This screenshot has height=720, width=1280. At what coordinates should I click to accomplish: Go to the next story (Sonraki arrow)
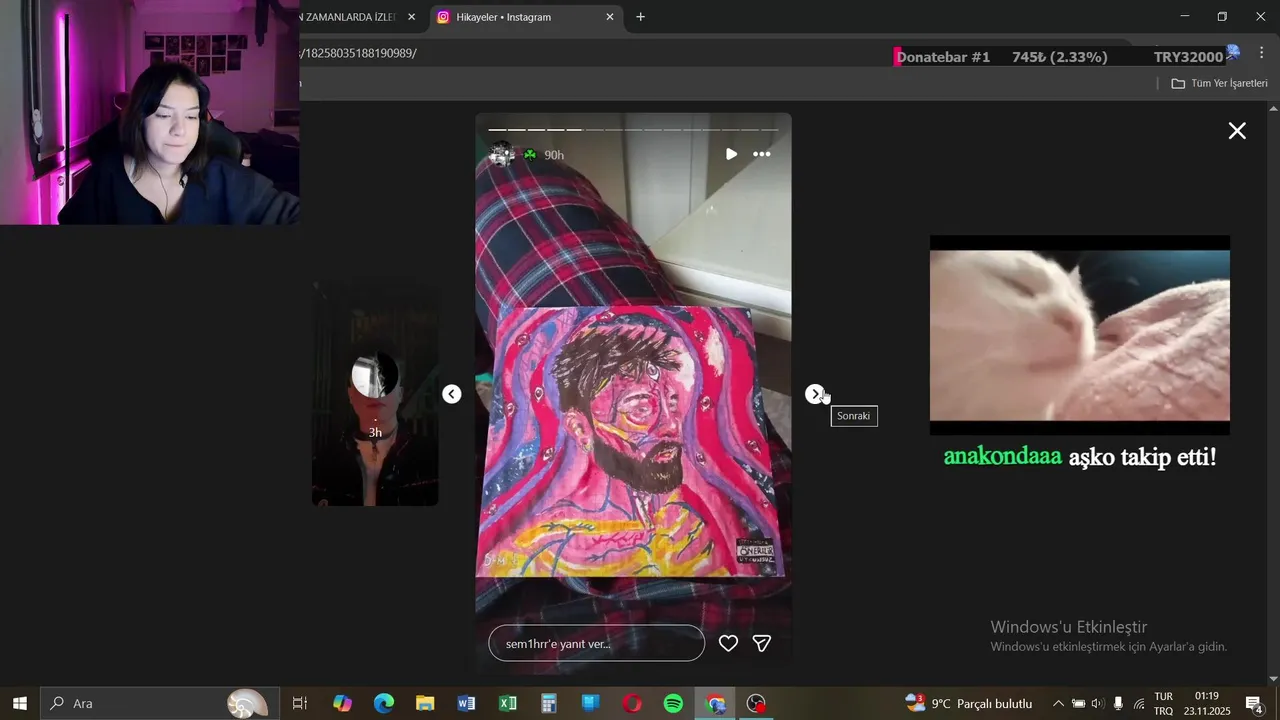click(815, 394)
